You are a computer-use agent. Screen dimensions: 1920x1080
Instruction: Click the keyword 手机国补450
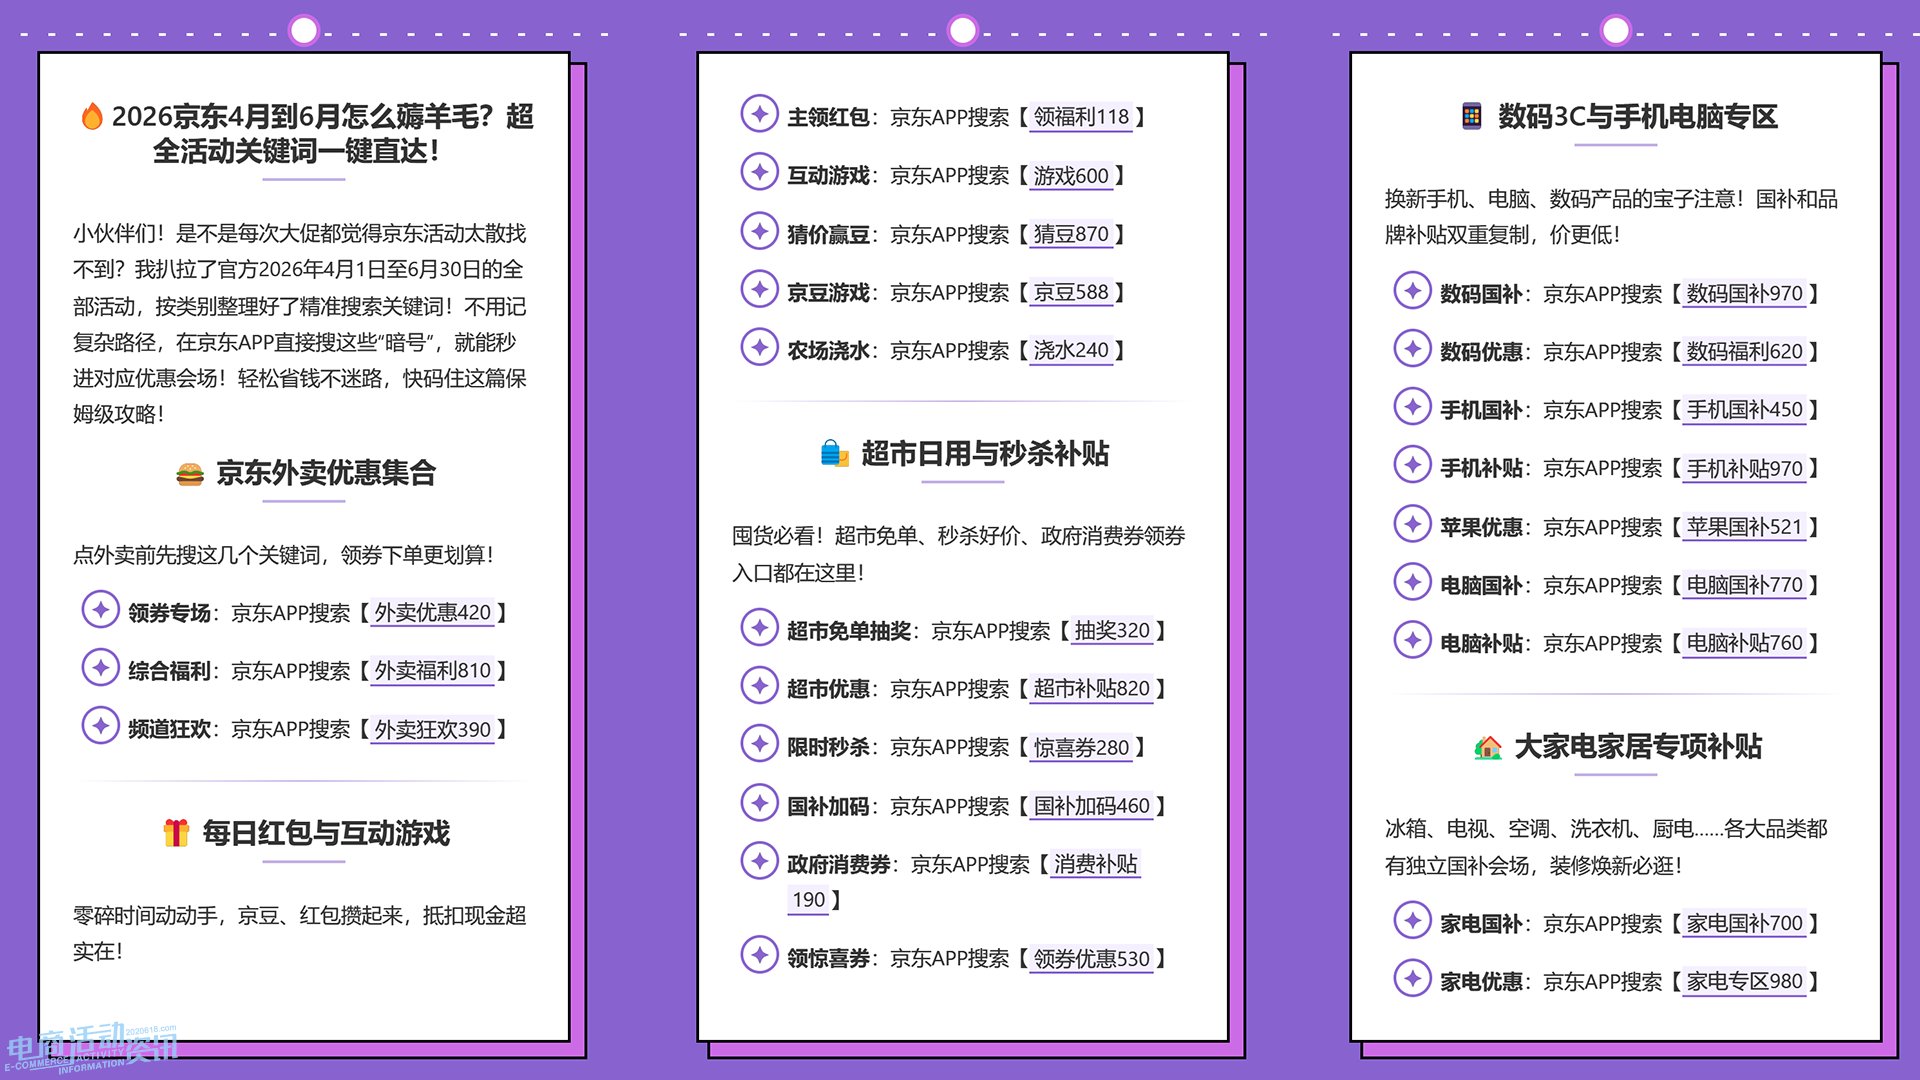click(x=1745, y=410)
